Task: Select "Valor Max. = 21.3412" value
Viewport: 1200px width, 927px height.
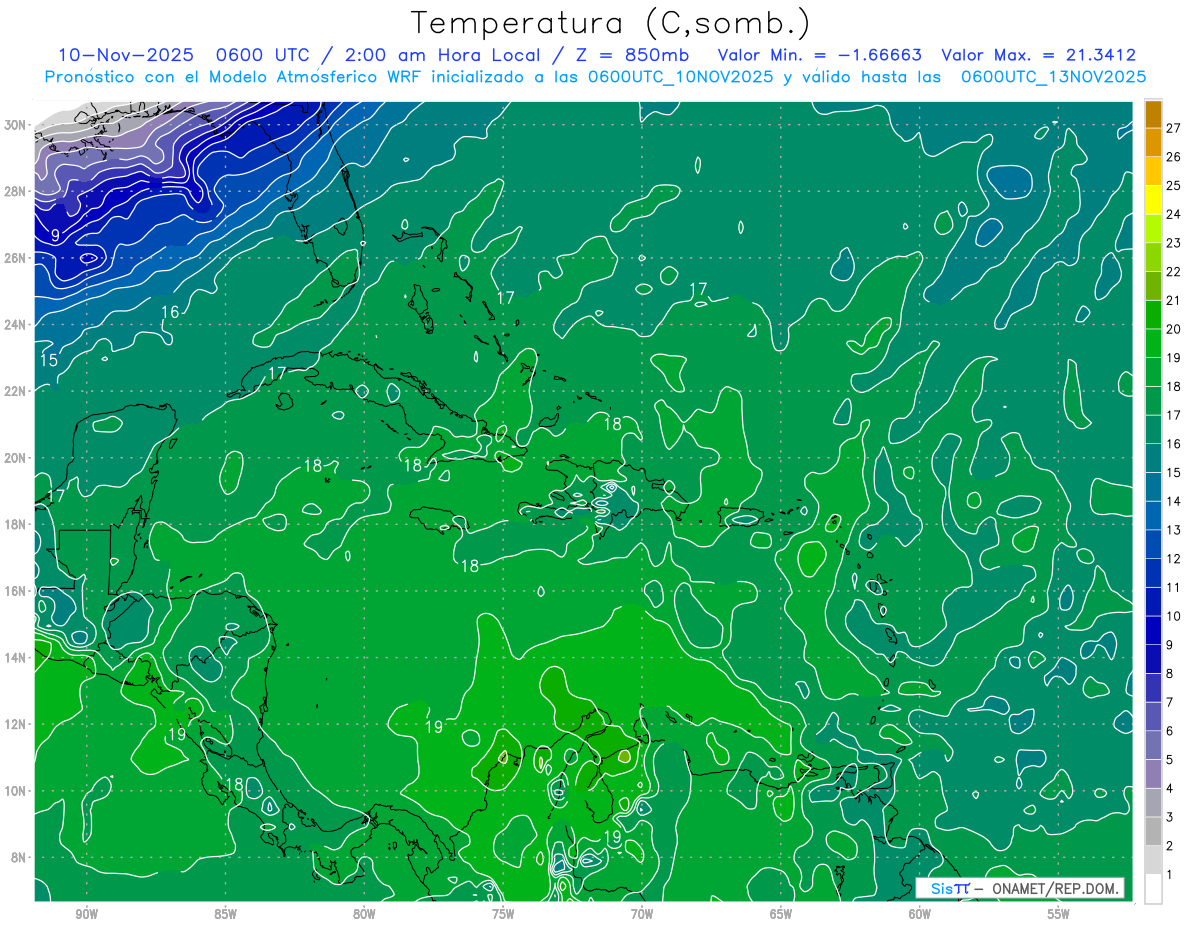Action: pyautogui.click(x=1039, y=55)
